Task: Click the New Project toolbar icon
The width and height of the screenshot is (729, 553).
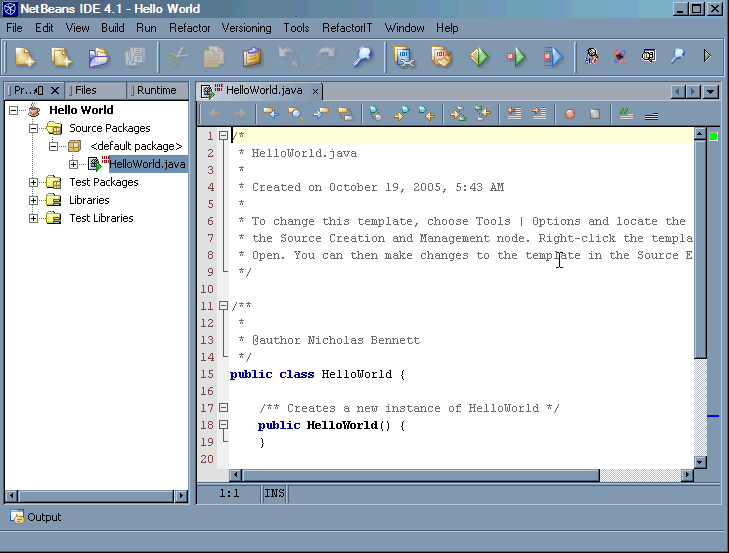Action: 61,57
